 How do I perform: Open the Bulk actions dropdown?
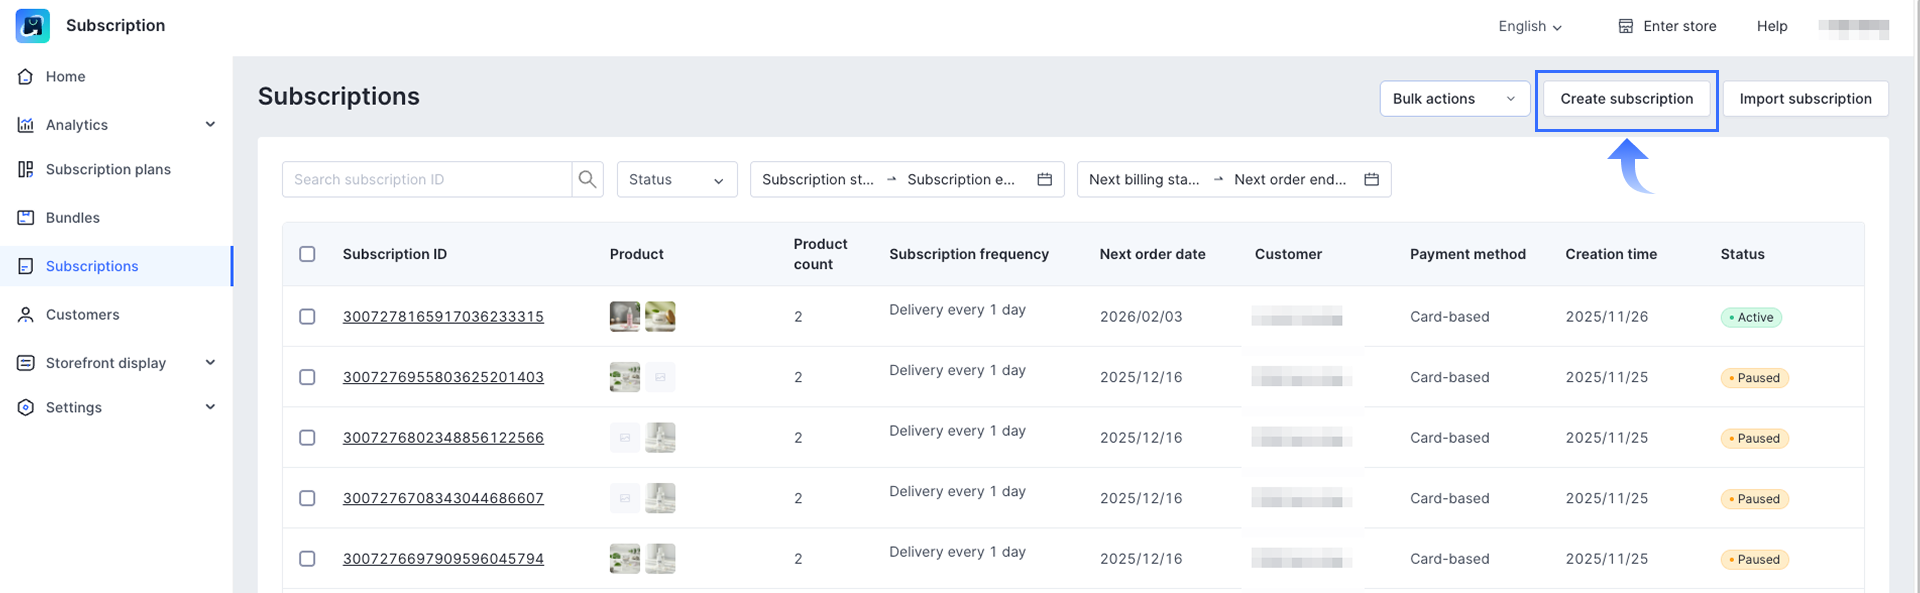pos(1453,99)
